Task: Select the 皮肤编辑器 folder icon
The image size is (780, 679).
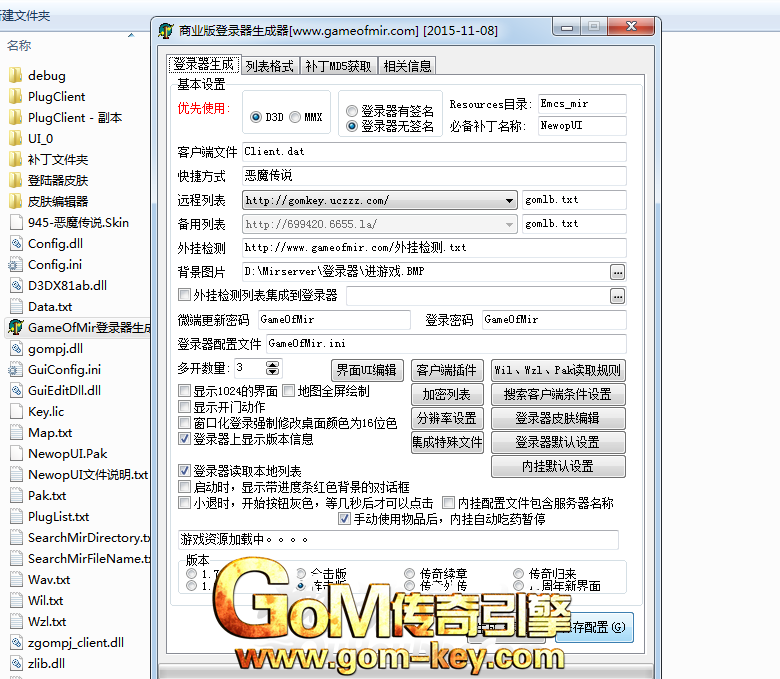Action: [16, 201]
